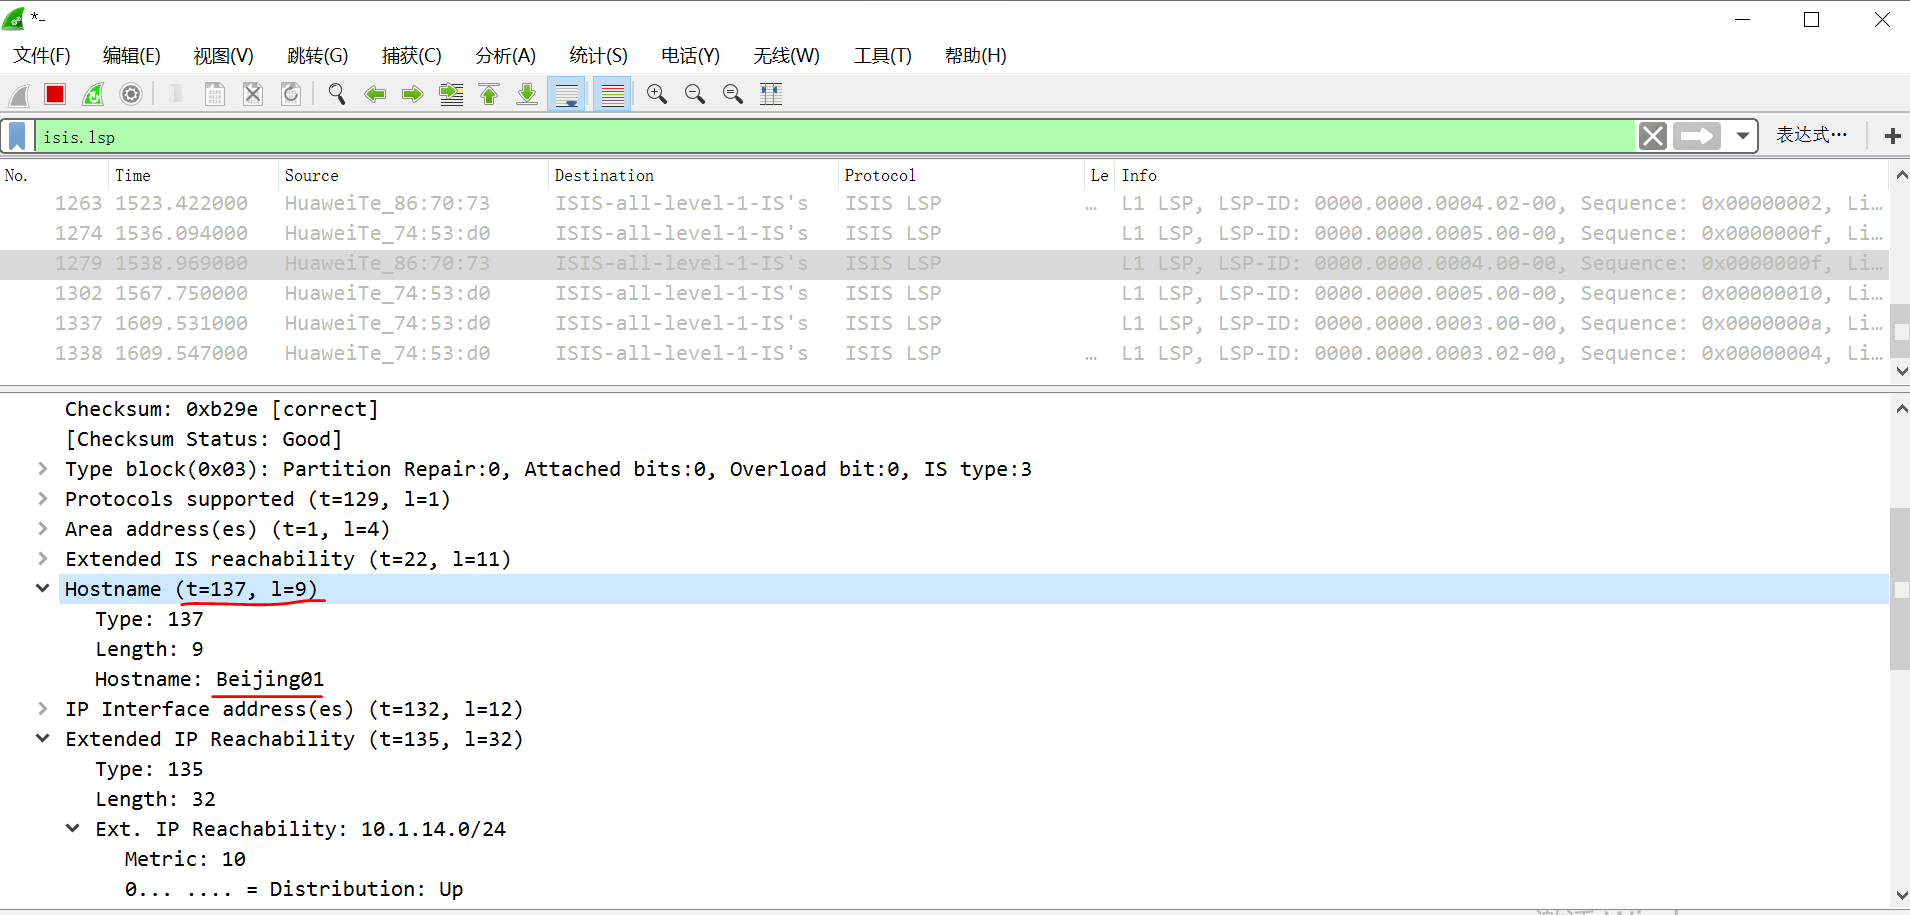Select the Hostname: Beijing01 field
This screenshot has width=1910, height=915.
coord(209,680)
